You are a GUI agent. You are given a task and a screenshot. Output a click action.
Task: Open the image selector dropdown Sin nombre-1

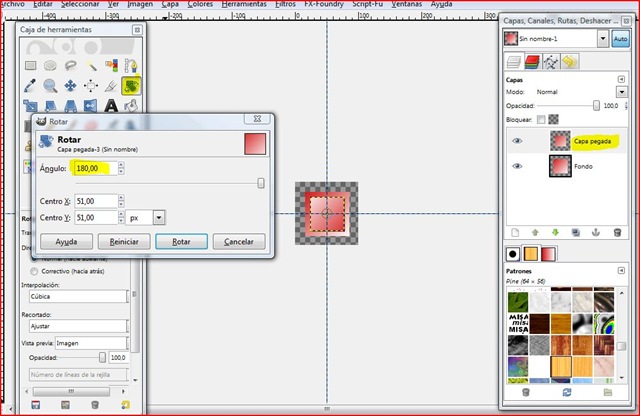603,39
